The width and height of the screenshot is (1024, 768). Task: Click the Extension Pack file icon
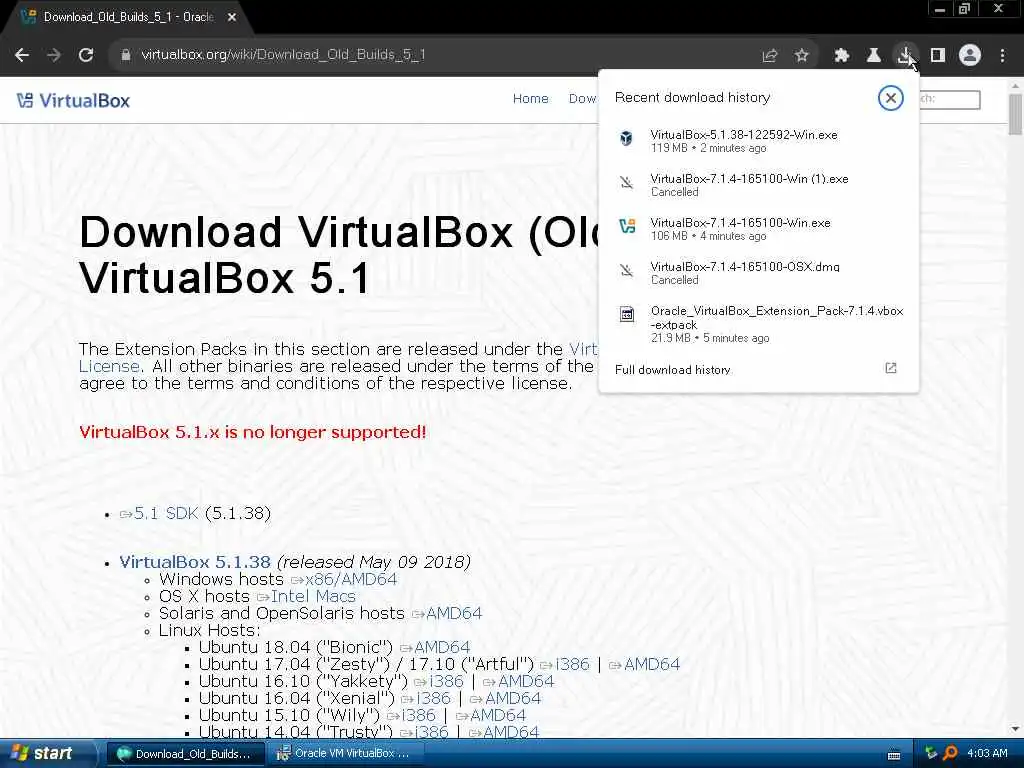[627, 314]
